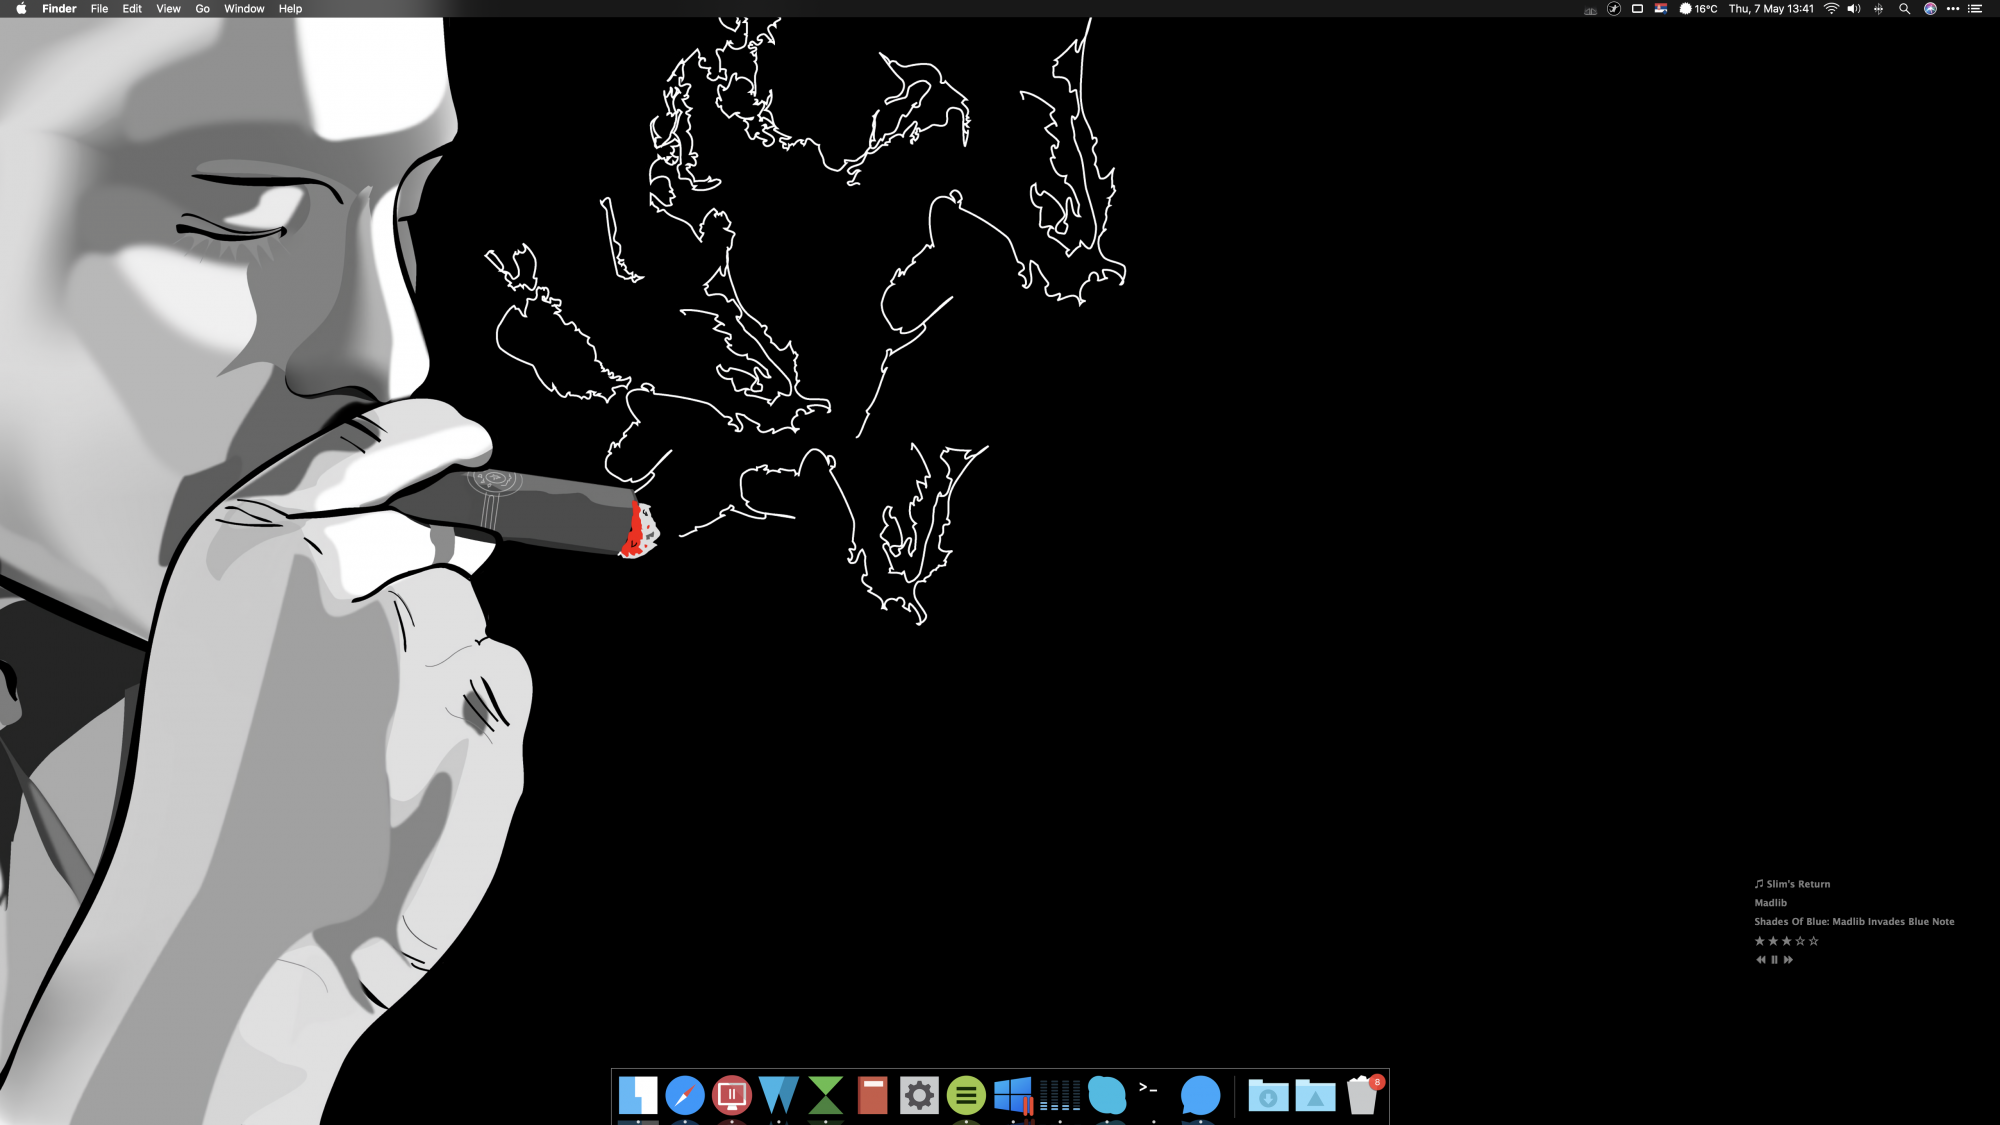Skip to the next track

coord(1789,960)
